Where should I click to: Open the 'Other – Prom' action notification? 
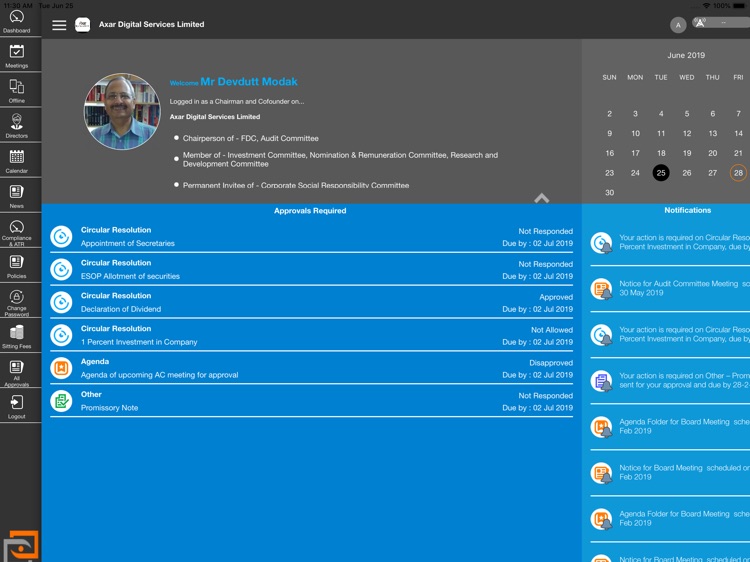click(670, 381)
